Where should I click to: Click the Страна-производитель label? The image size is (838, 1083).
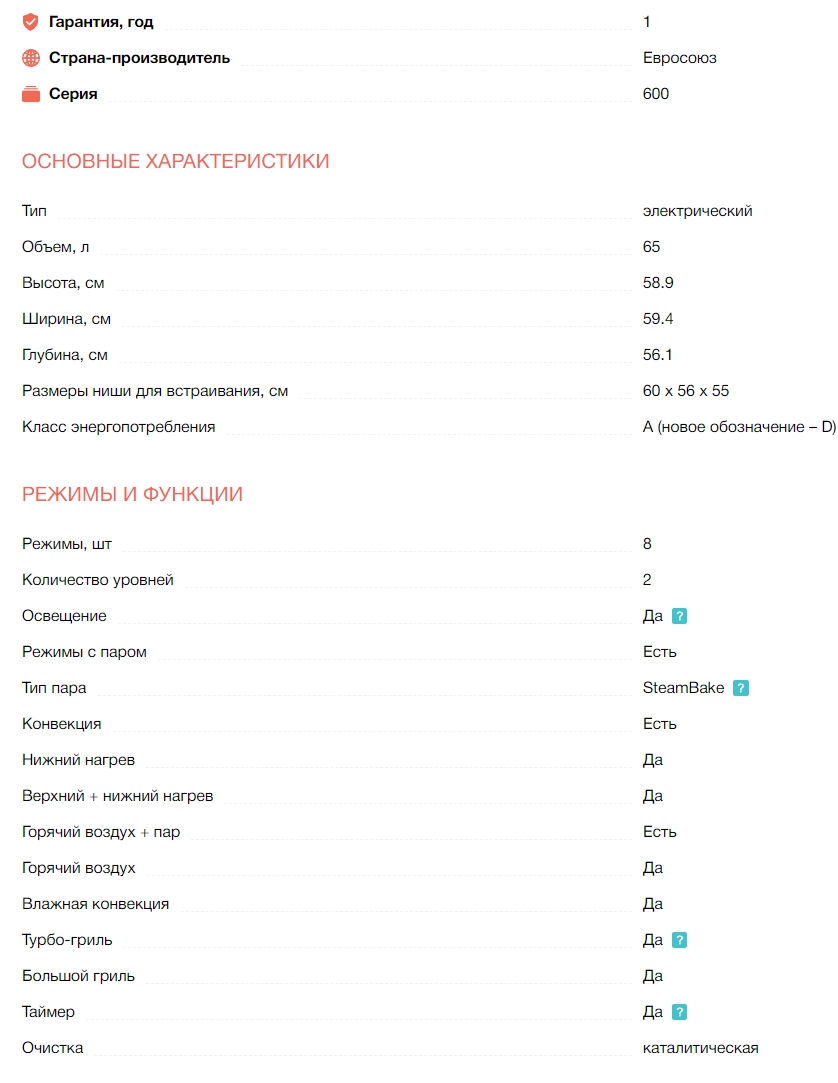139,58
